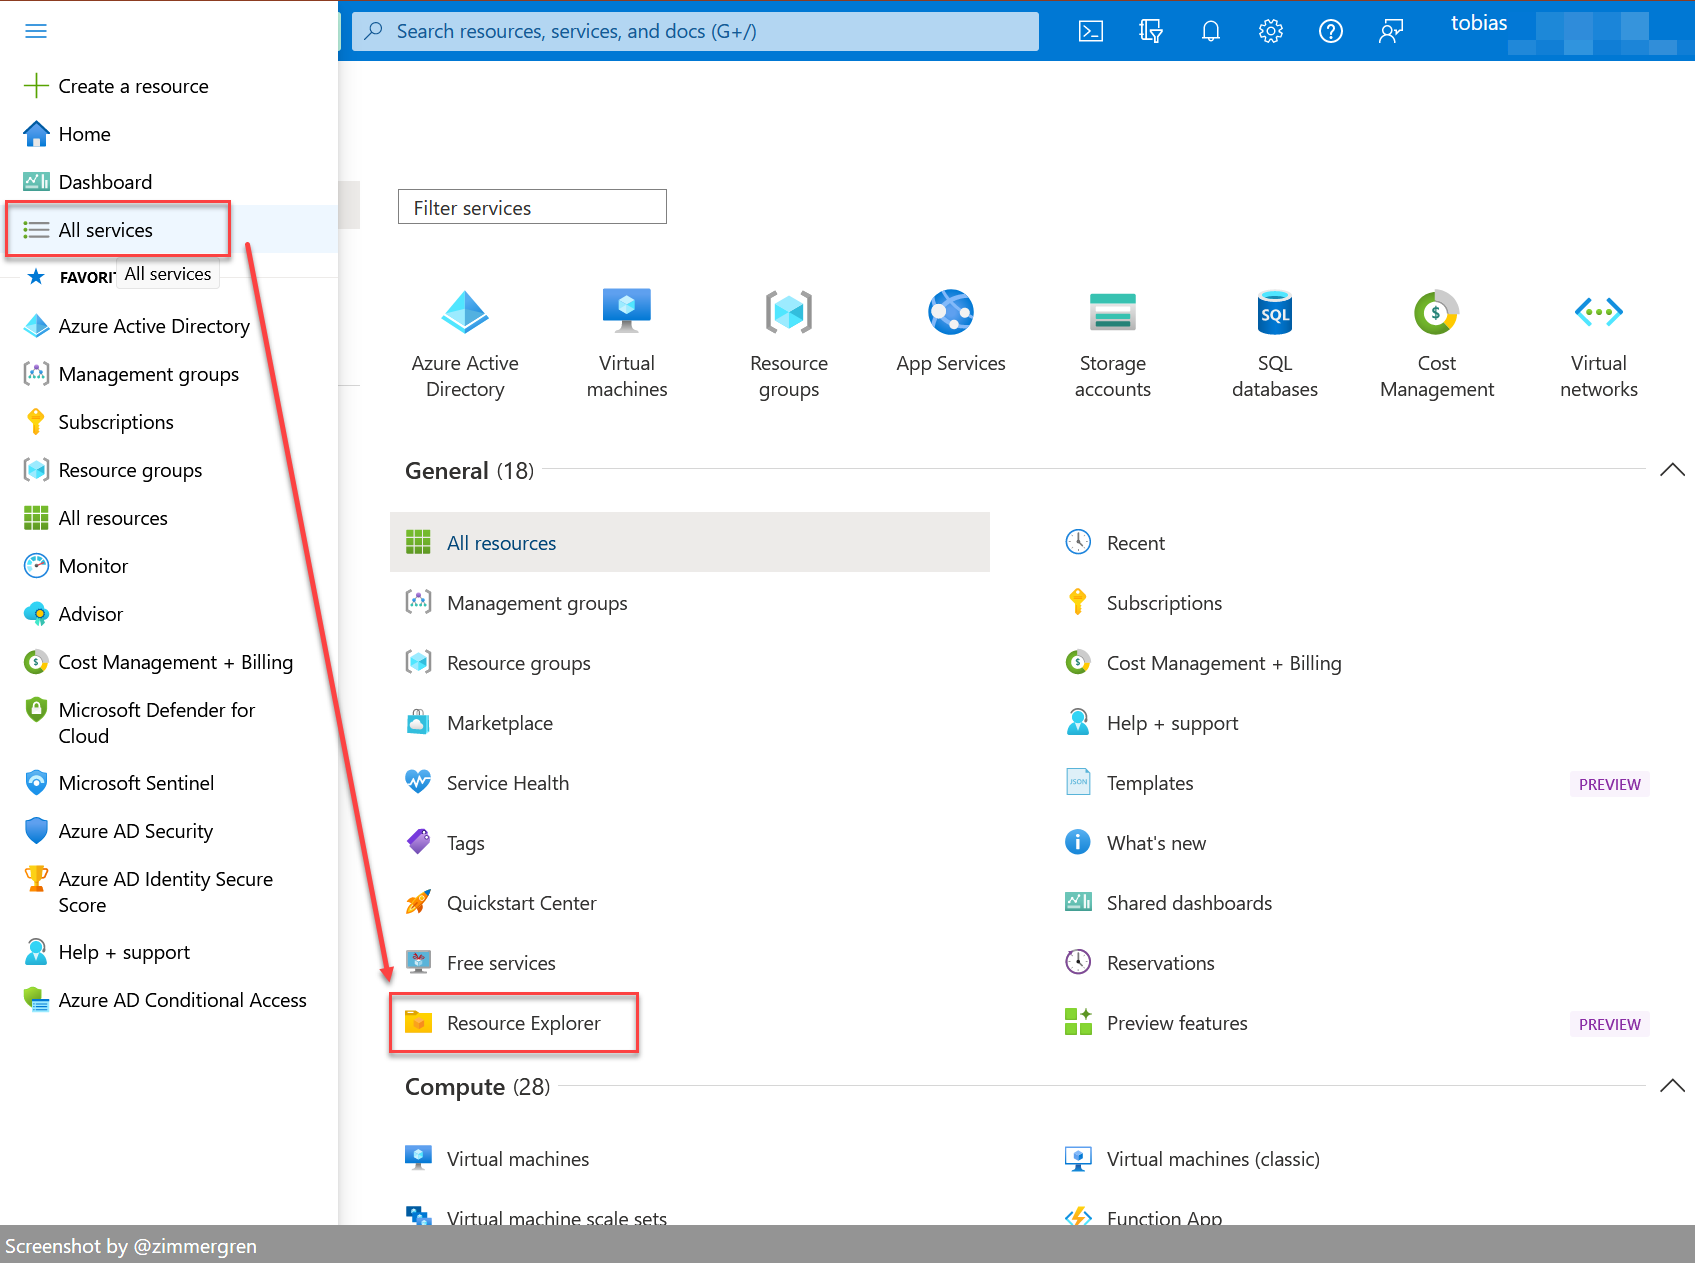
Task: Click Create a resource
Action: (133, 86)
